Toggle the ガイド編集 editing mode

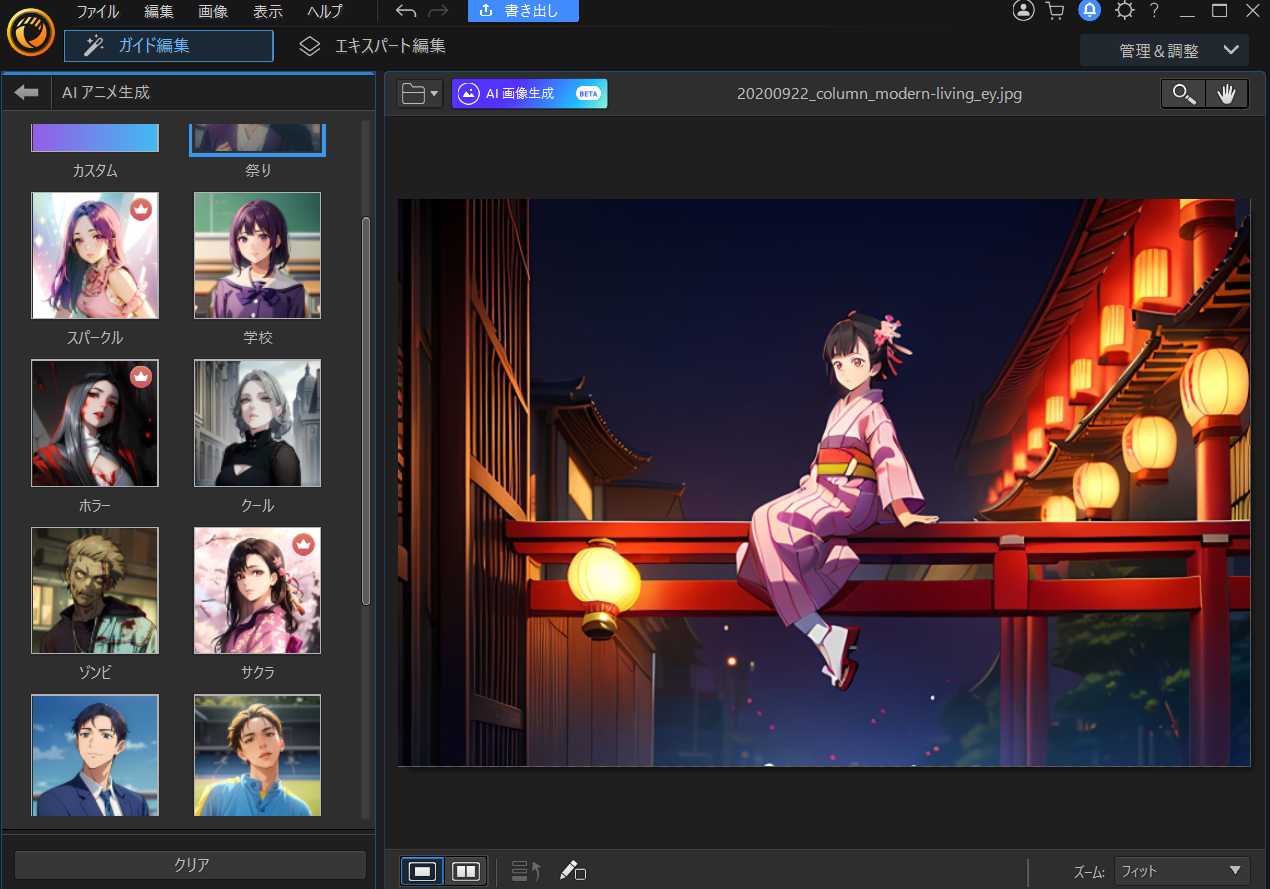[x=168, y=45]
